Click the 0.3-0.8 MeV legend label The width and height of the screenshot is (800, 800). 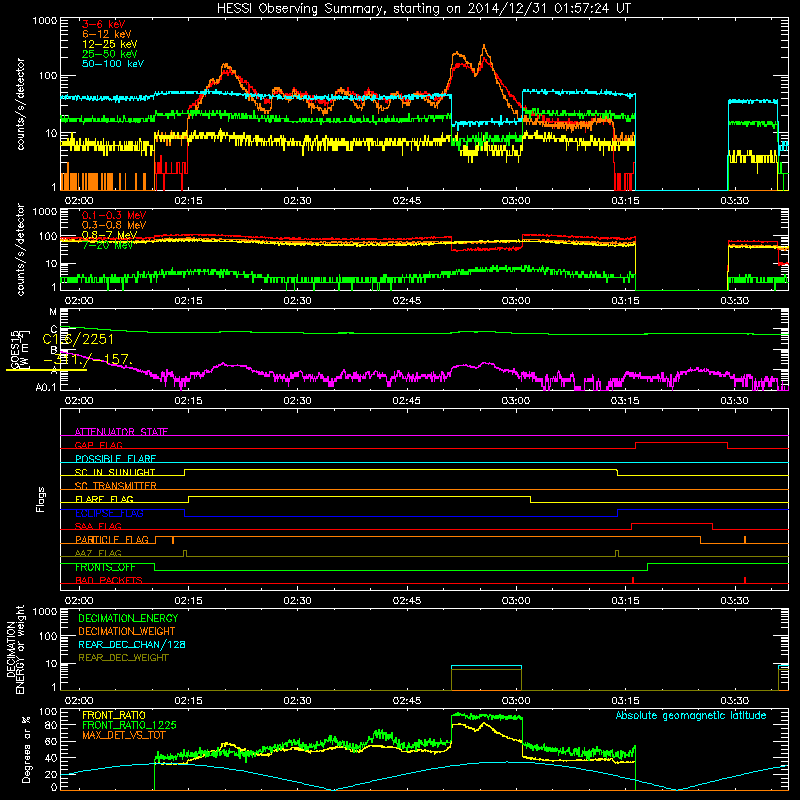(x=114, y=225)
